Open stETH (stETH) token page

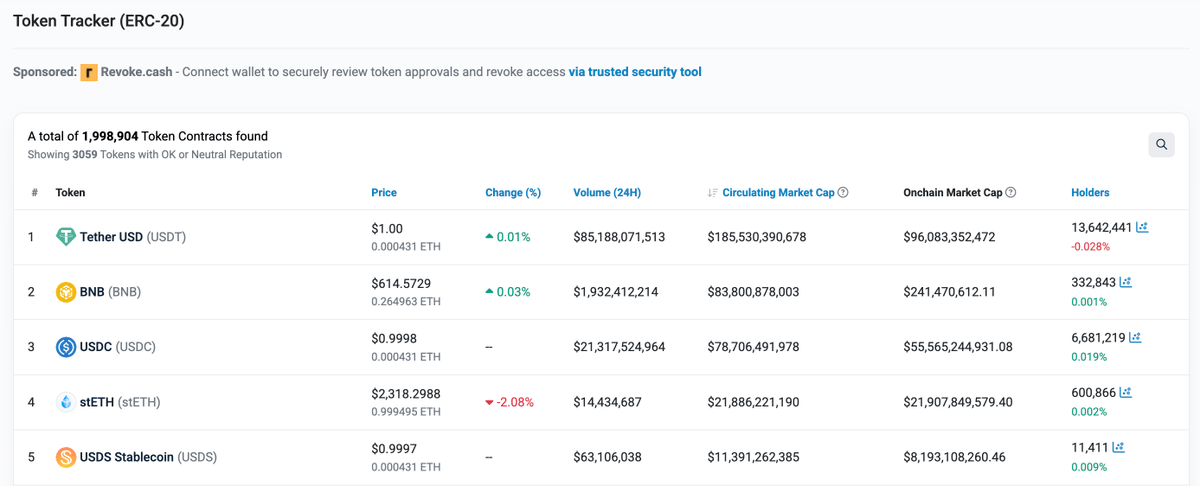click(x=120, y=402)
